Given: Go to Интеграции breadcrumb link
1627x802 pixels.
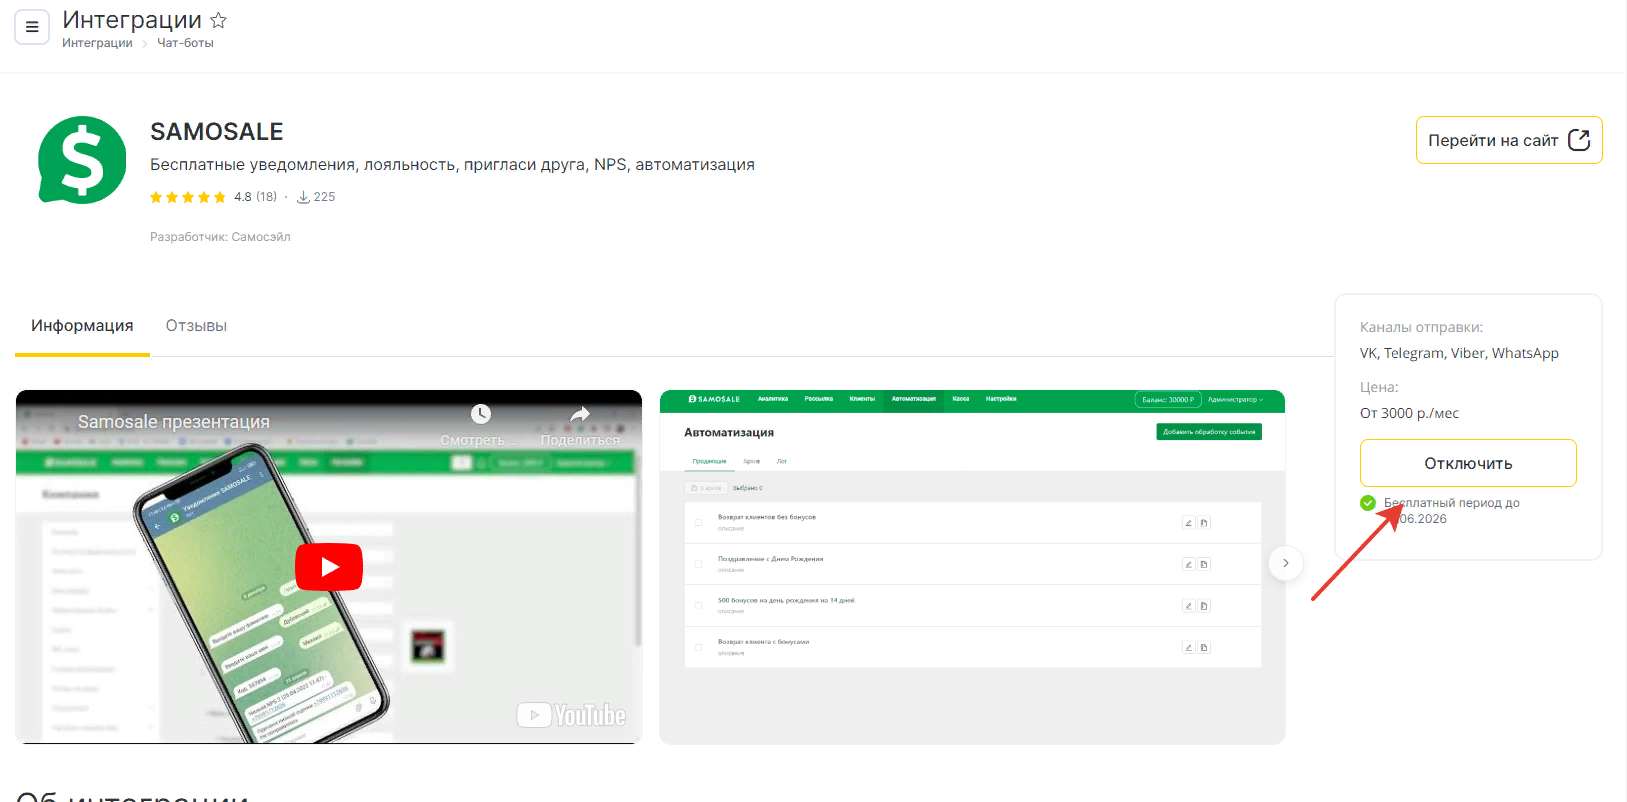Looking at the screenshot, I should coord(97,43).
